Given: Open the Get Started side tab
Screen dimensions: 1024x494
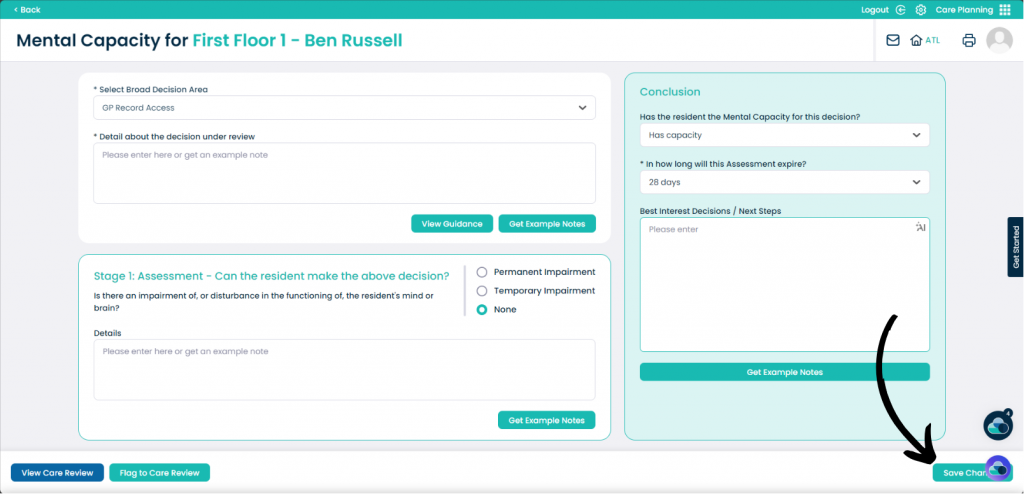Looking at the screenshot, I should click(x=1016, y=247).
